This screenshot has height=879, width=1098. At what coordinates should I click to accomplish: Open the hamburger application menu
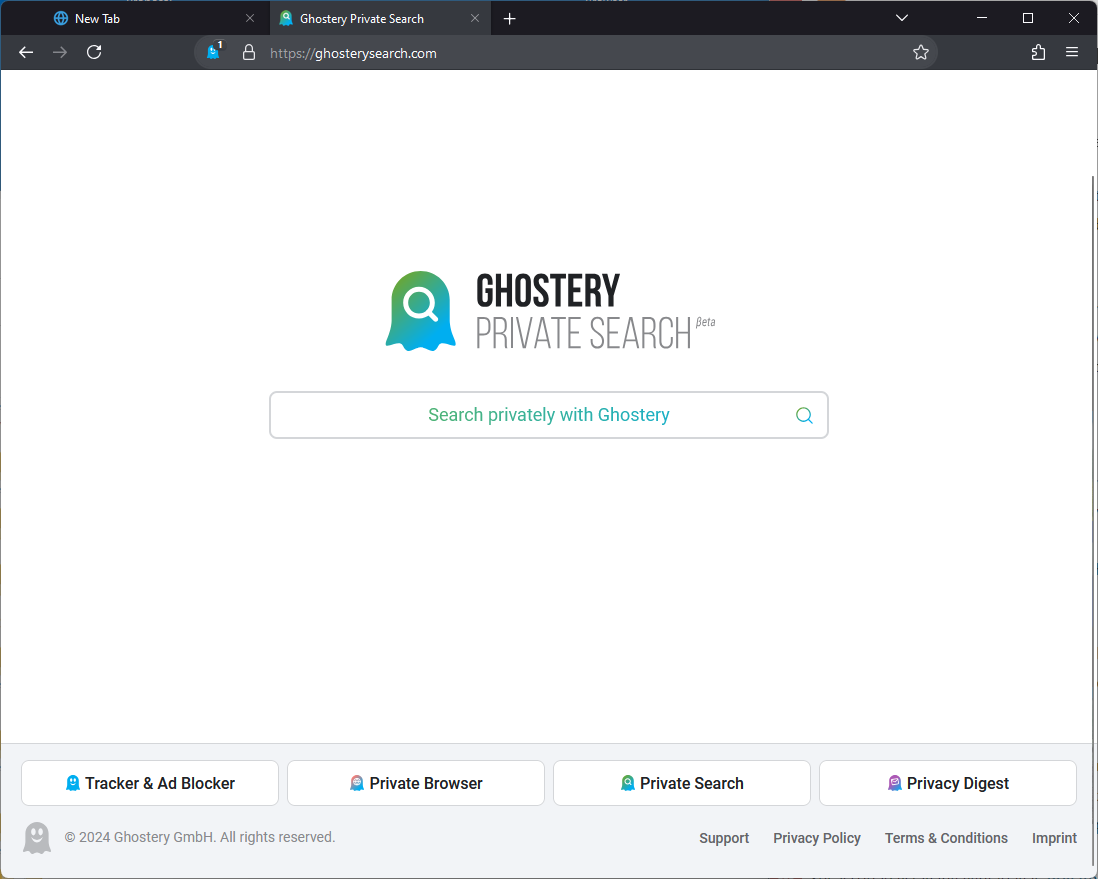coord(1072,53)
